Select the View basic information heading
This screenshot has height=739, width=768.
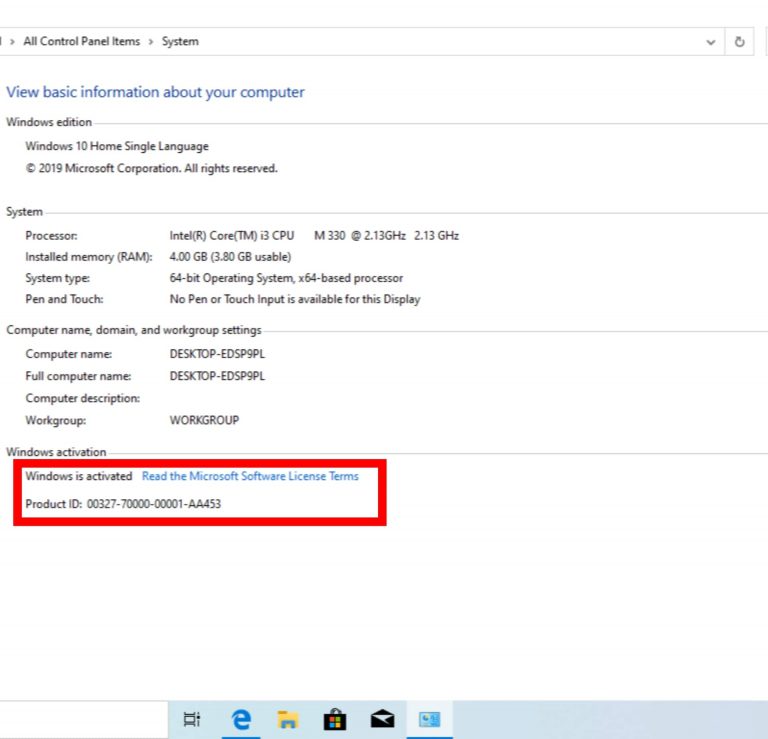click(x=155, y=92)
